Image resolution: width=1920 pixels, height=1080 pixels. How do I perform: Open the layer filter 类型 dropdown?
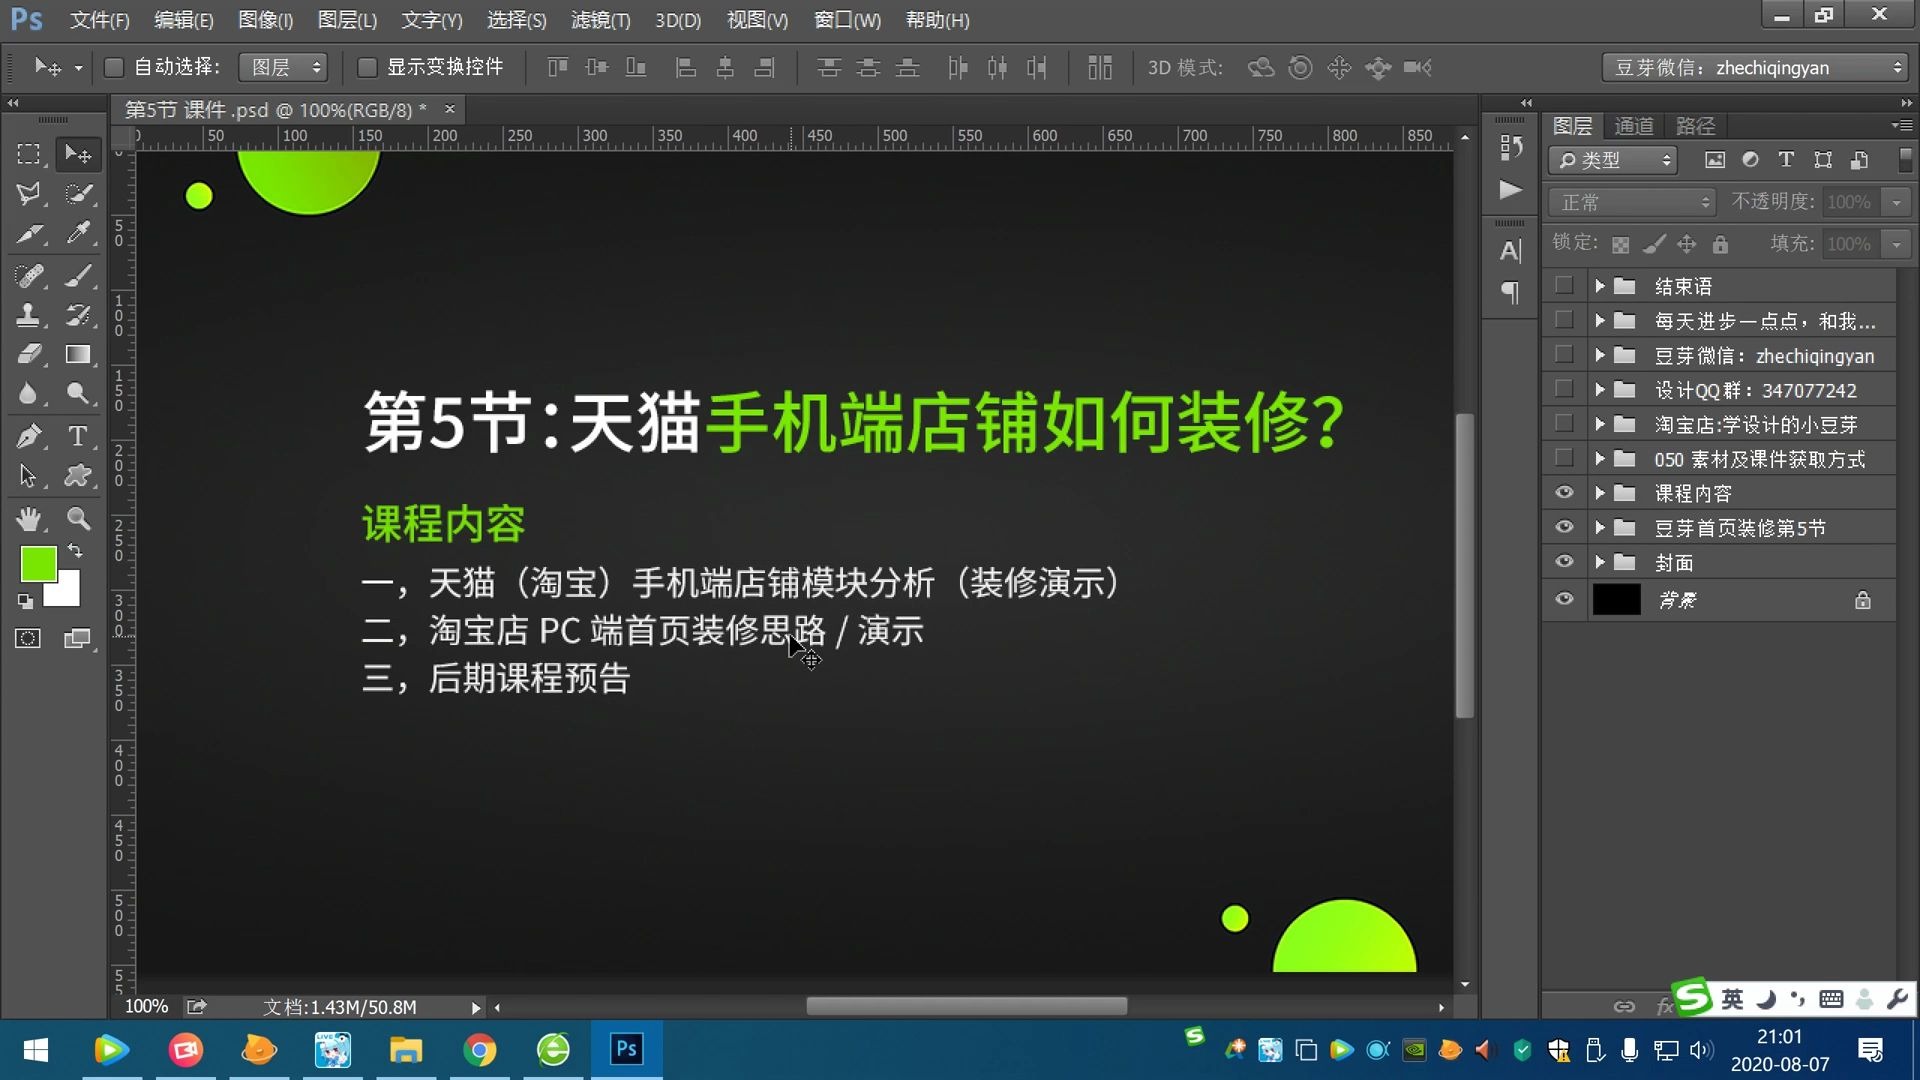(x=1613, y=160)
